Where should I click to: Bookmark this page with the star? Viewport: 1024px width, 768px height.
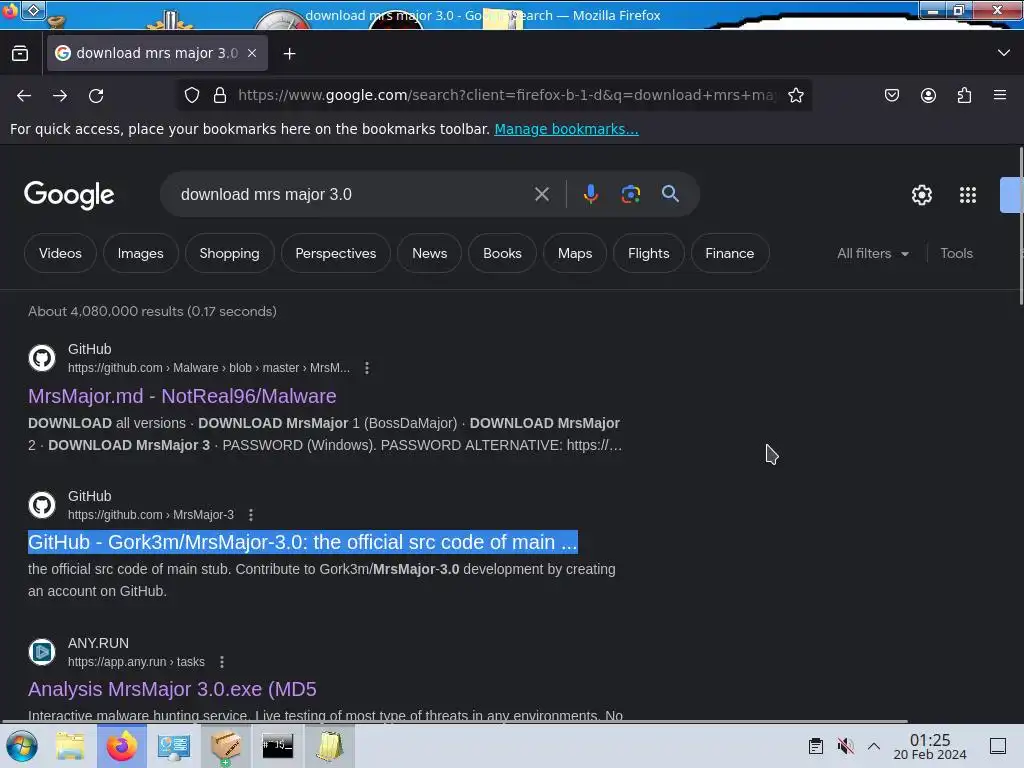795,95
